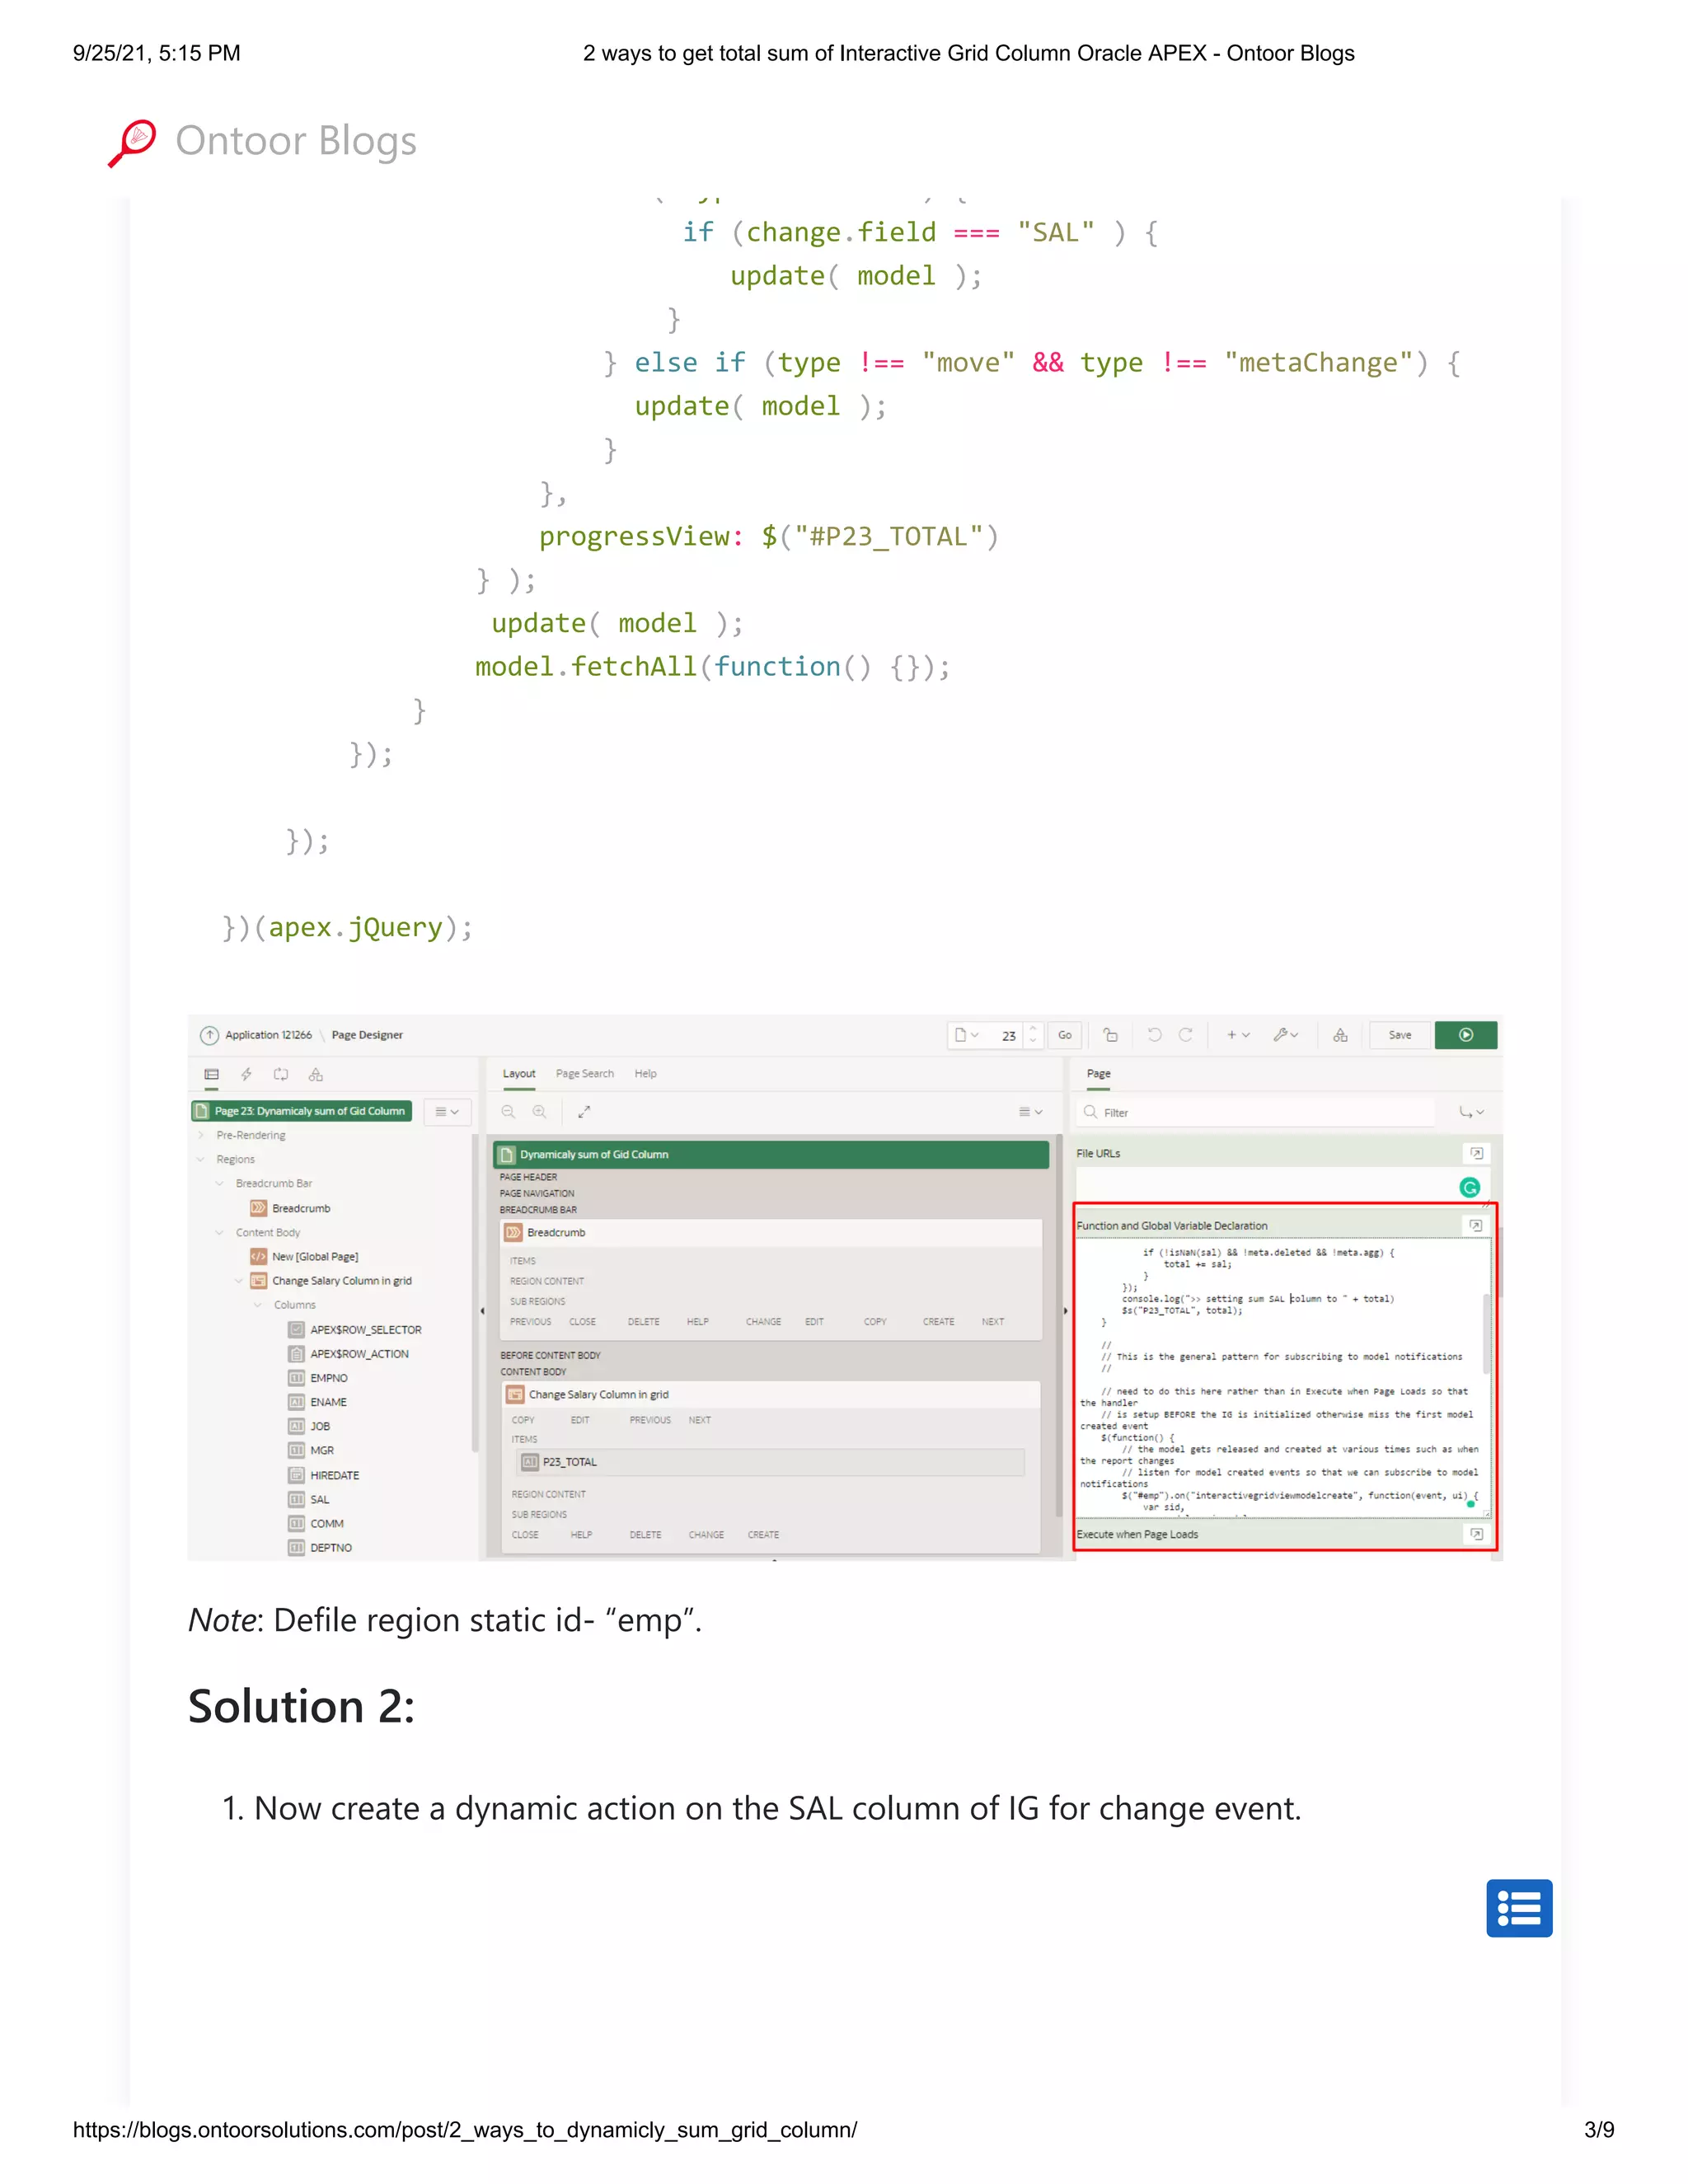Open Function and Global Variable editor popup
This screenshot has width=1688, height=2184.
[1476, 1225]
